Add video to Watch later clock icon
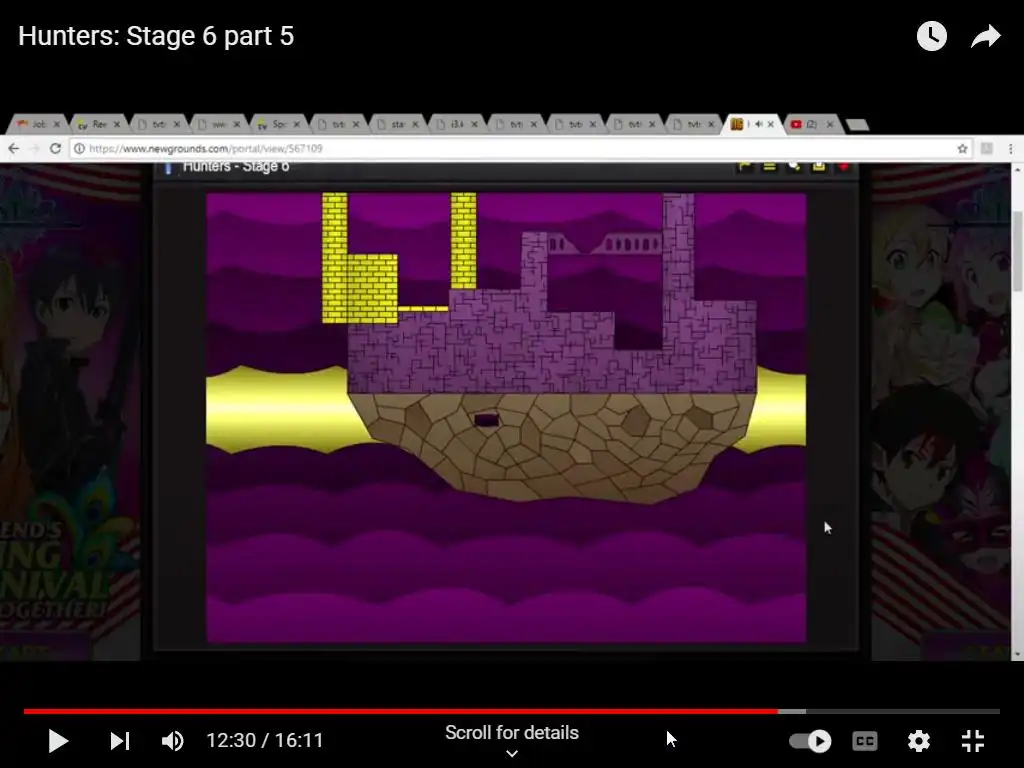Image resolution: width=1024 pixels, height=768 pixels. [931, 36]
